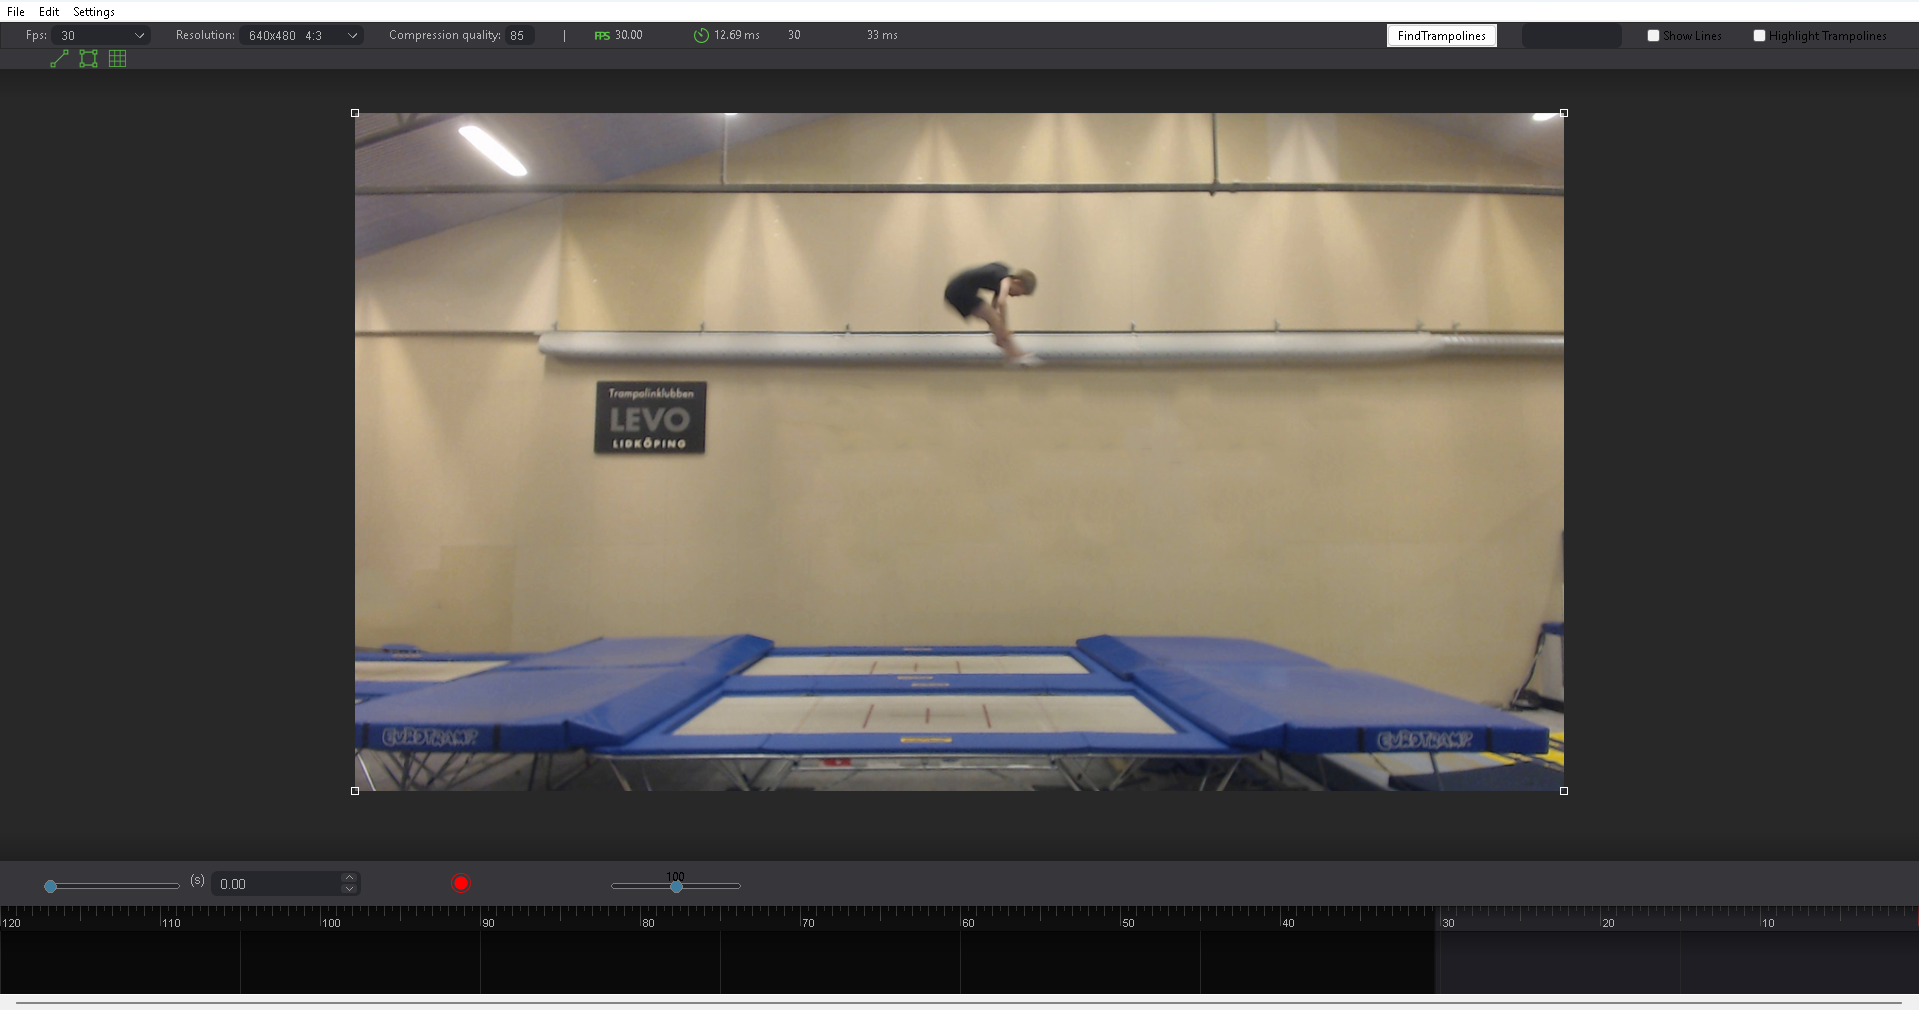Select the rectangle corner-points tool
This screenshot has height=1010, width=1919.
coord(89,59)
